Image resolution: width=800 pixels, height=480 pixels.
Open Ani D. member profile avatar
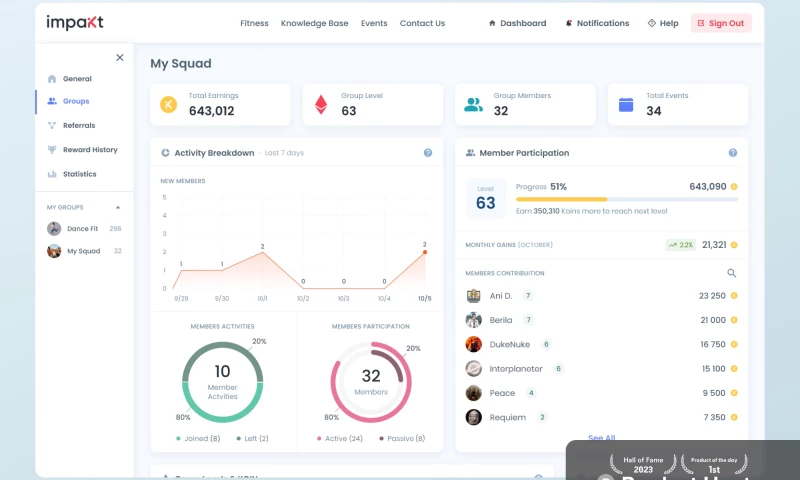tap(474, 296)
